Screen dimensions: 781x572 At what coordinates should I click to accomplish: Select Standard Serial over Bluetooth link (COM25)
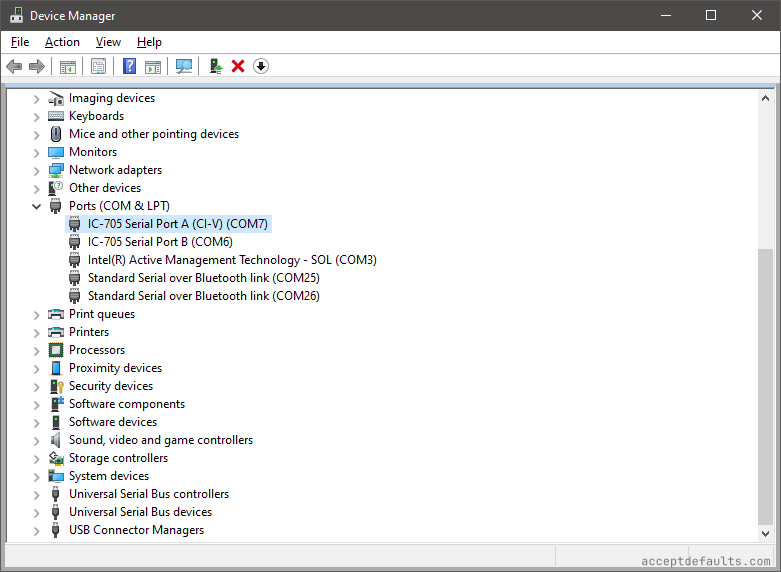203,278
